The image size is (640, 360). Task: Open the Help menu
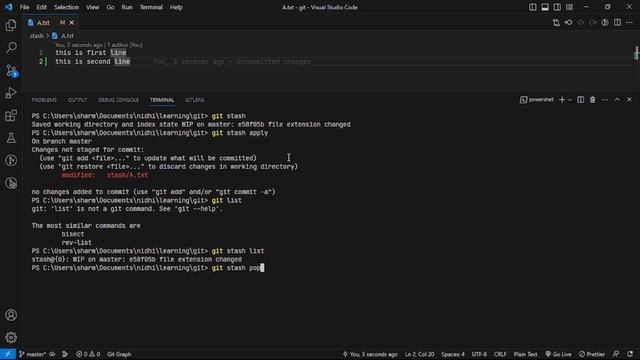(176, 7)
